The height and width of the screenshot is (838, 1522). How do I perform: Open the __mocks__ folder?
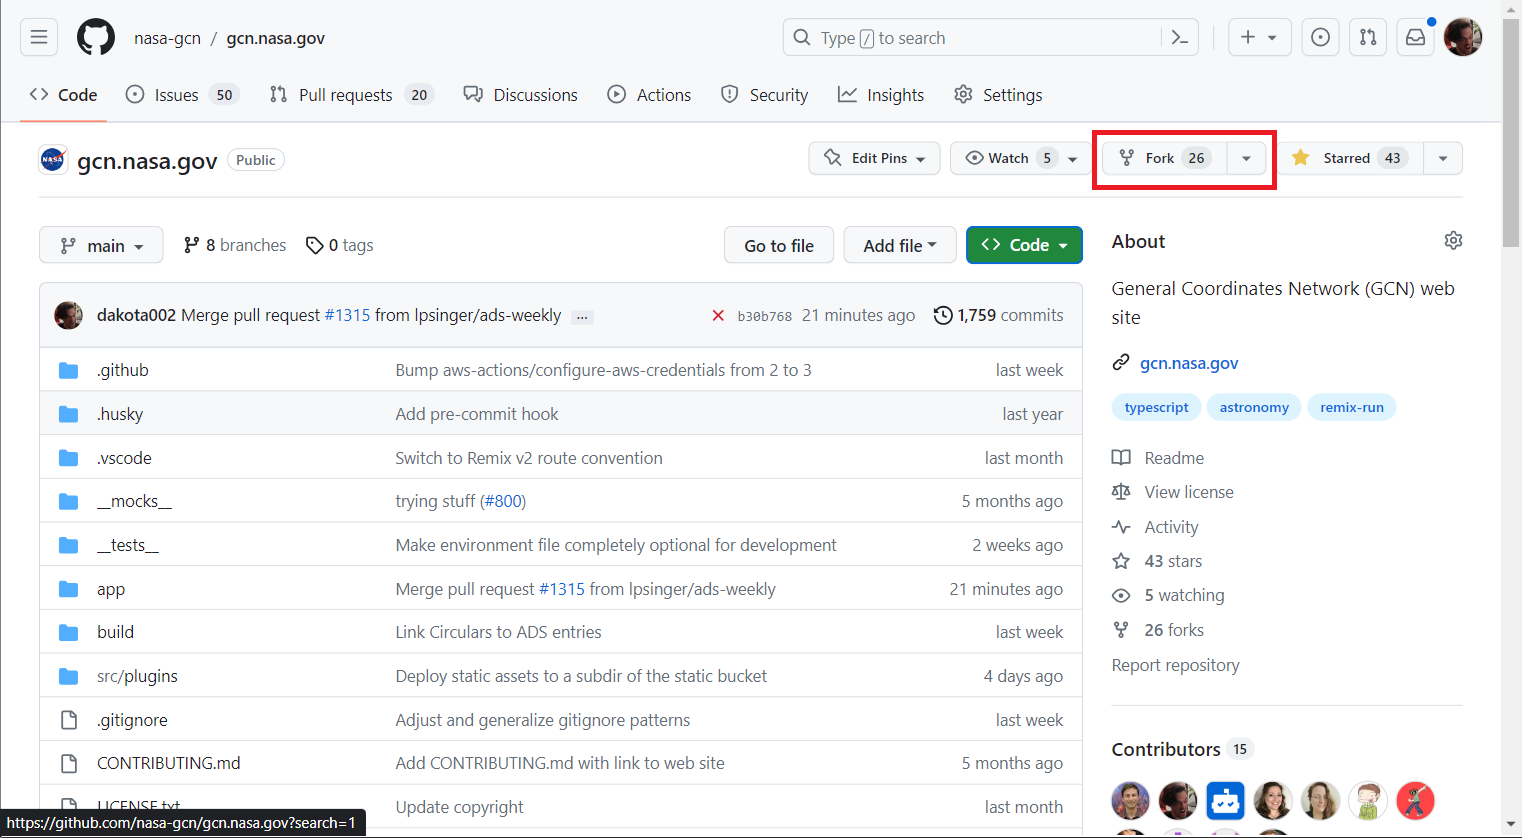(134, 501)
